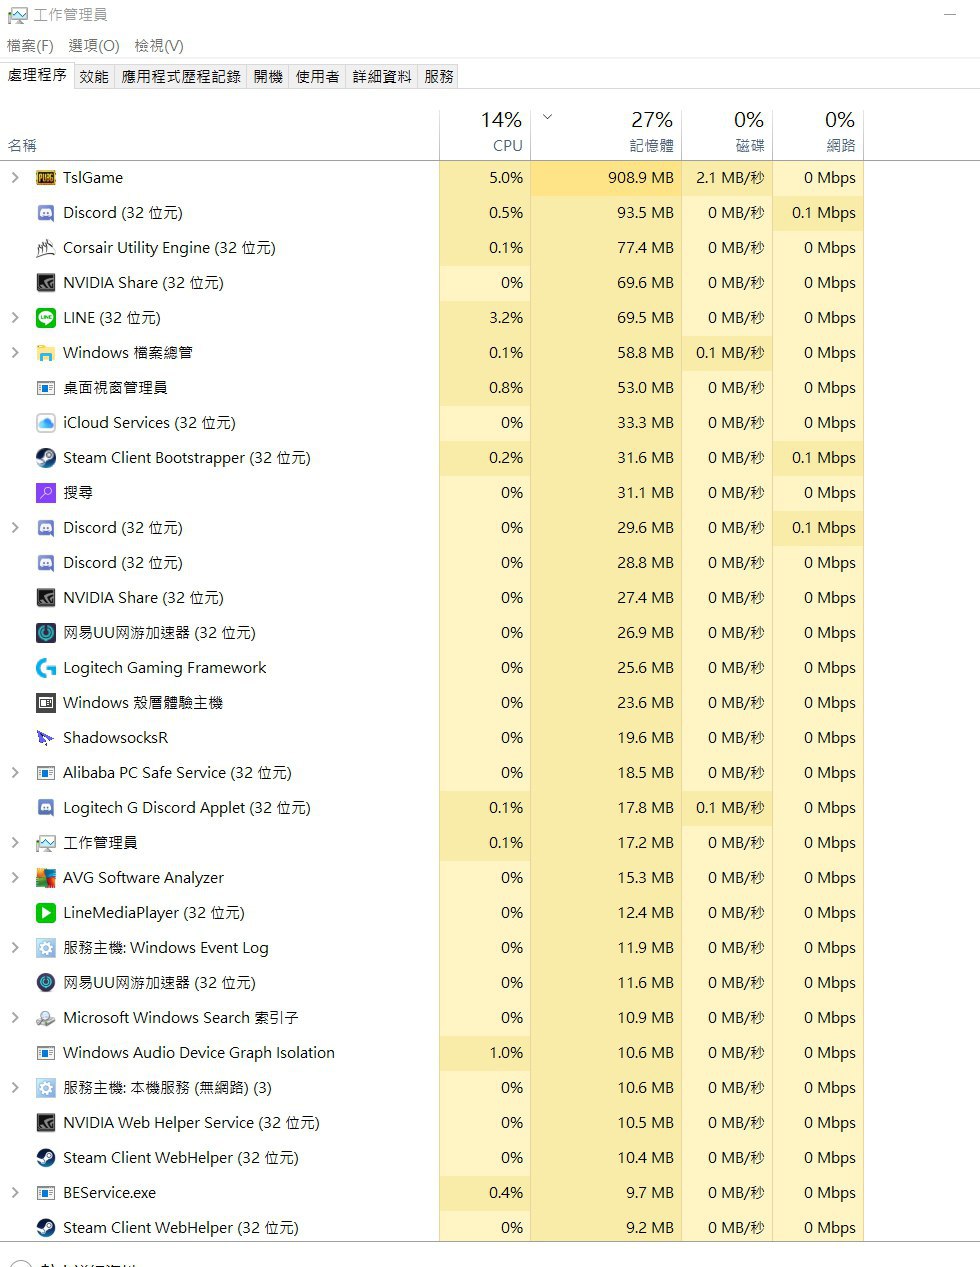Click the TslGame PUBG icon
This screenshot has height=1267, width=980.
coord(46,178)
